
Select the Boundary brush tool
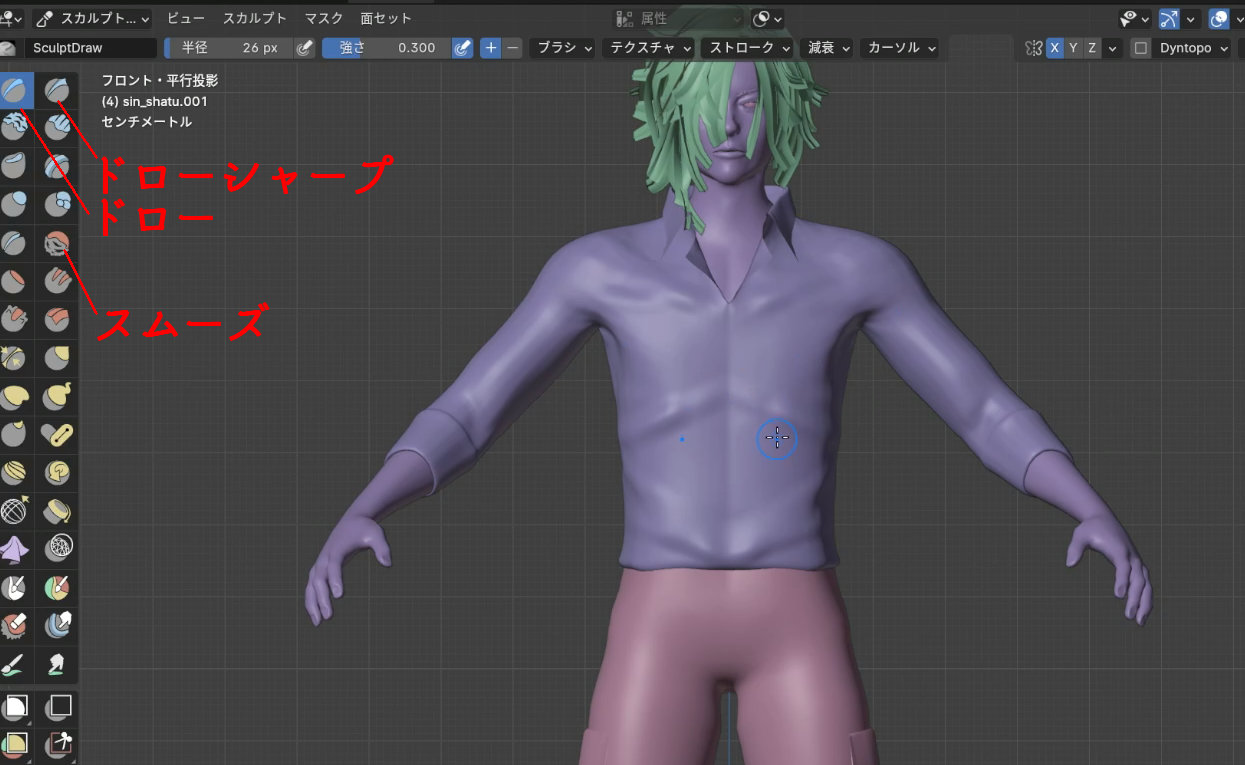(56, 511)
